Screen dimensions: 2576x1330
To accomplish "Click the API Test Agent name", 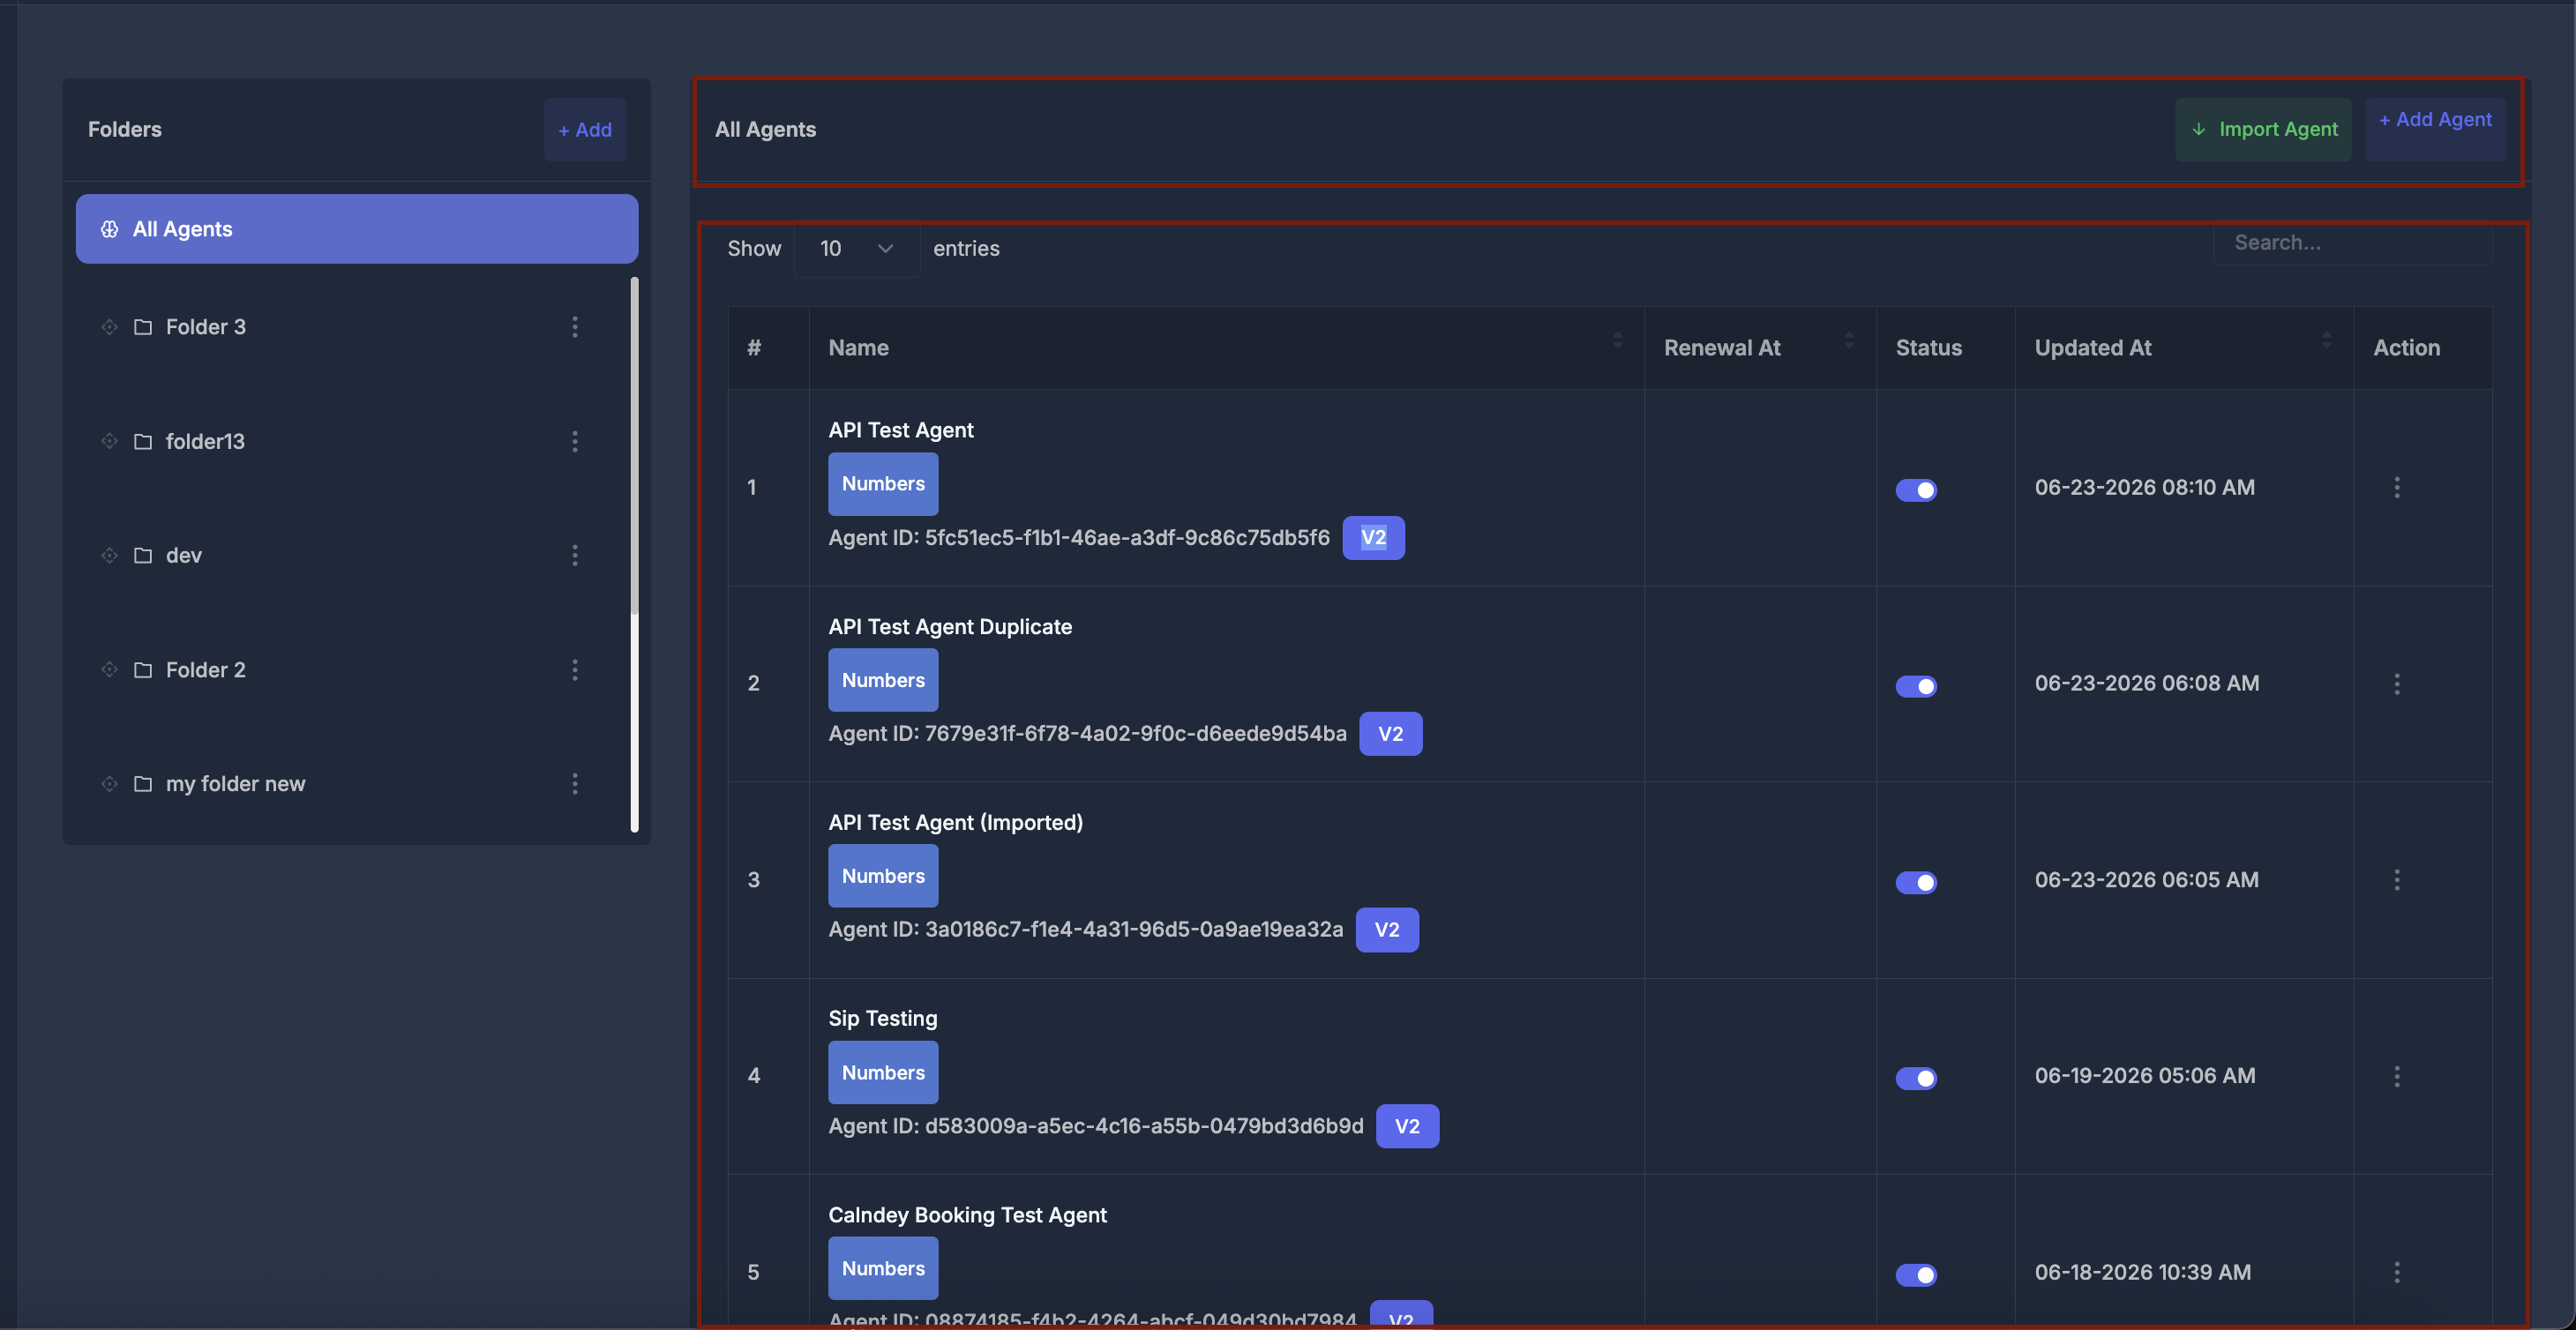I will (x=900, y=430).
